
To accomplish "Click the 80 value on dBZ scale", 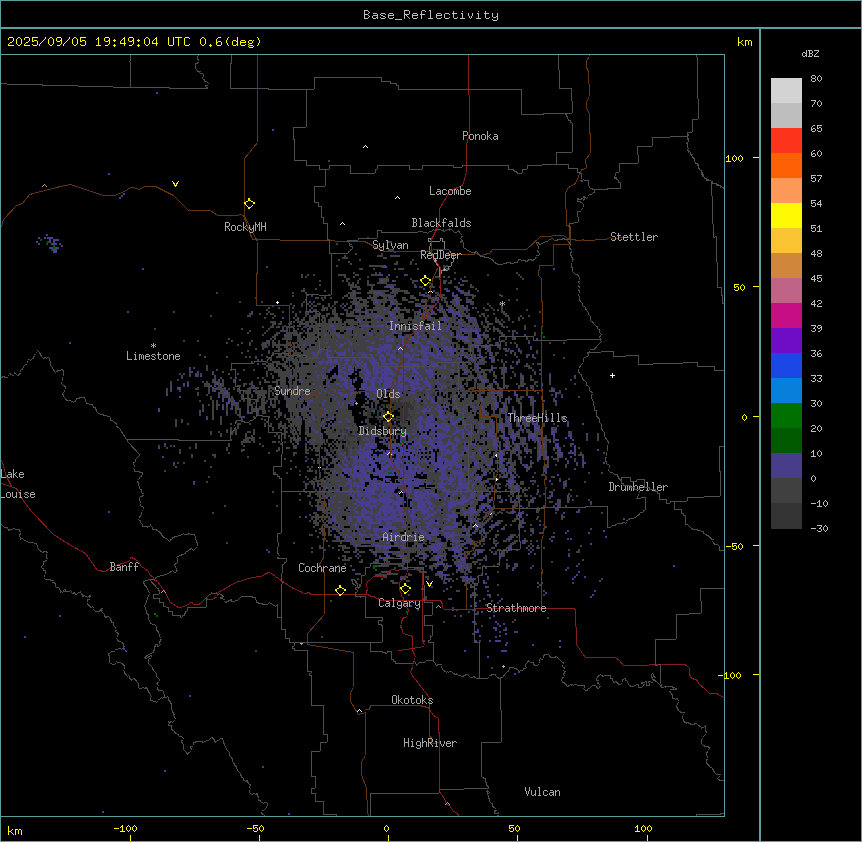I will [816, 79].
